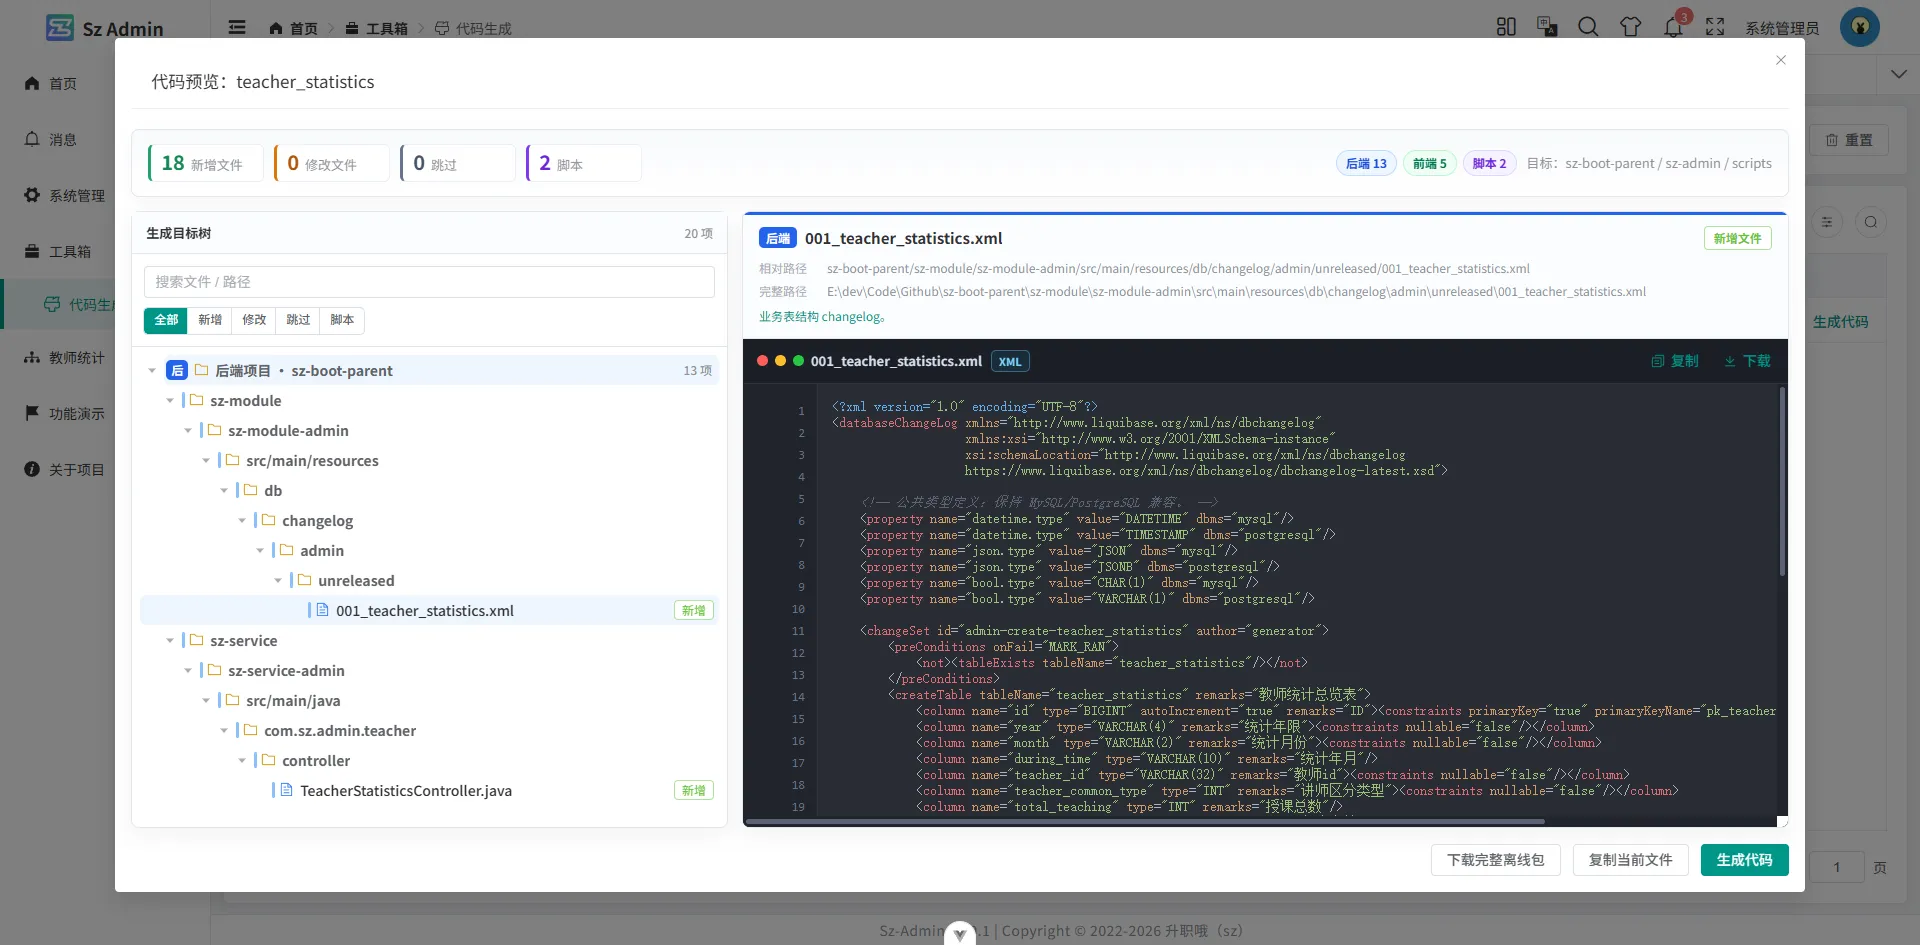Collapse the controller folder
1920x945 pixels.
coord(242,761)
